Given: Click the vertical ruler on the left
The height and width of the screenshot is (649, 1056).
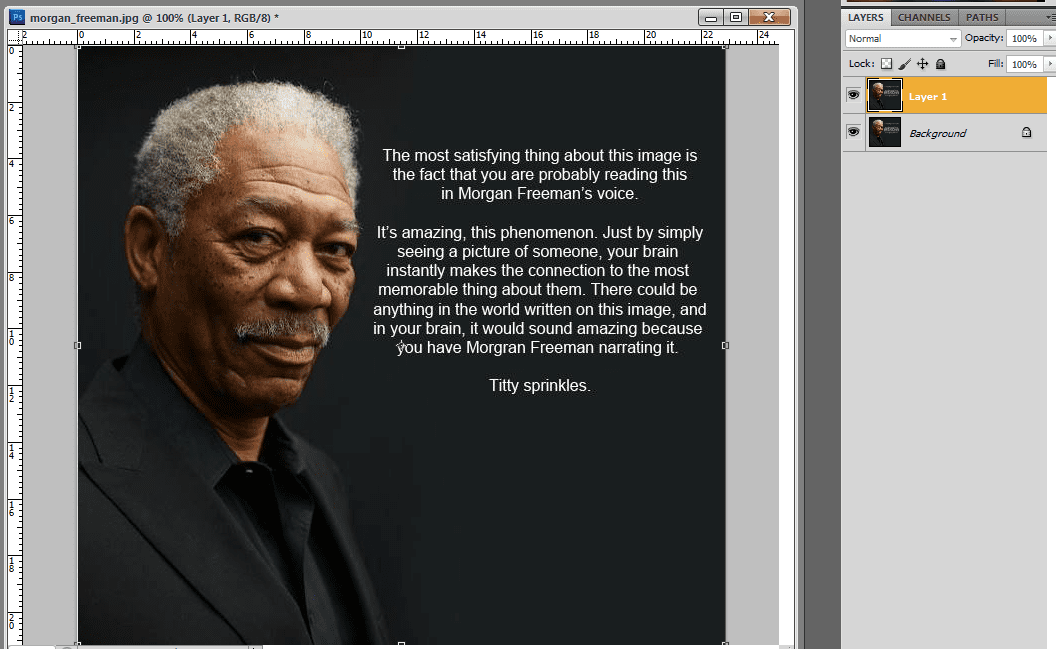Looking at the screenshot, I should tap(15, 343).
